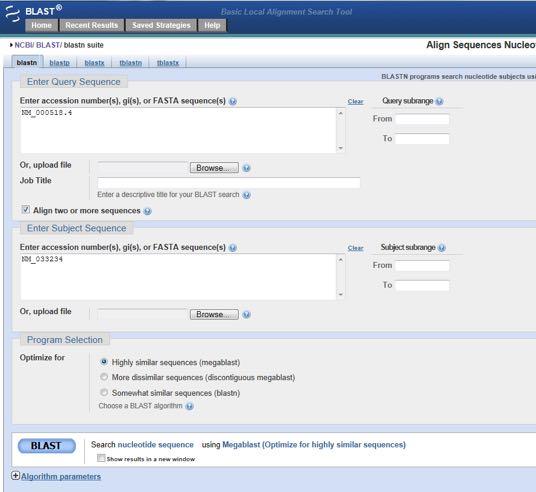
Task: Open Query subrange help icon
Action: [x=440, y=101]
